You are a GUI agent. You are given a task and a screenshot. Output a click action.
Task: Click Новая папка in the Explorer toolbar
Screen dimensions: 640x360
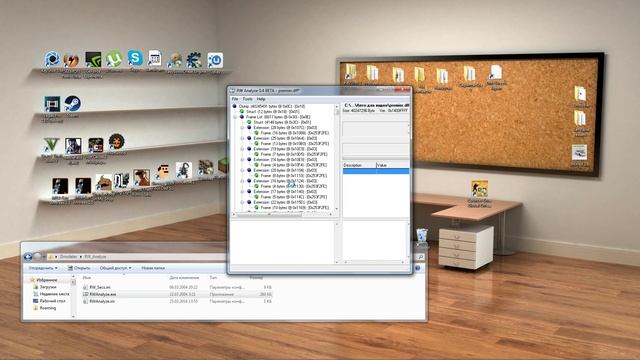pyautogui.click(x=153, y=268)
